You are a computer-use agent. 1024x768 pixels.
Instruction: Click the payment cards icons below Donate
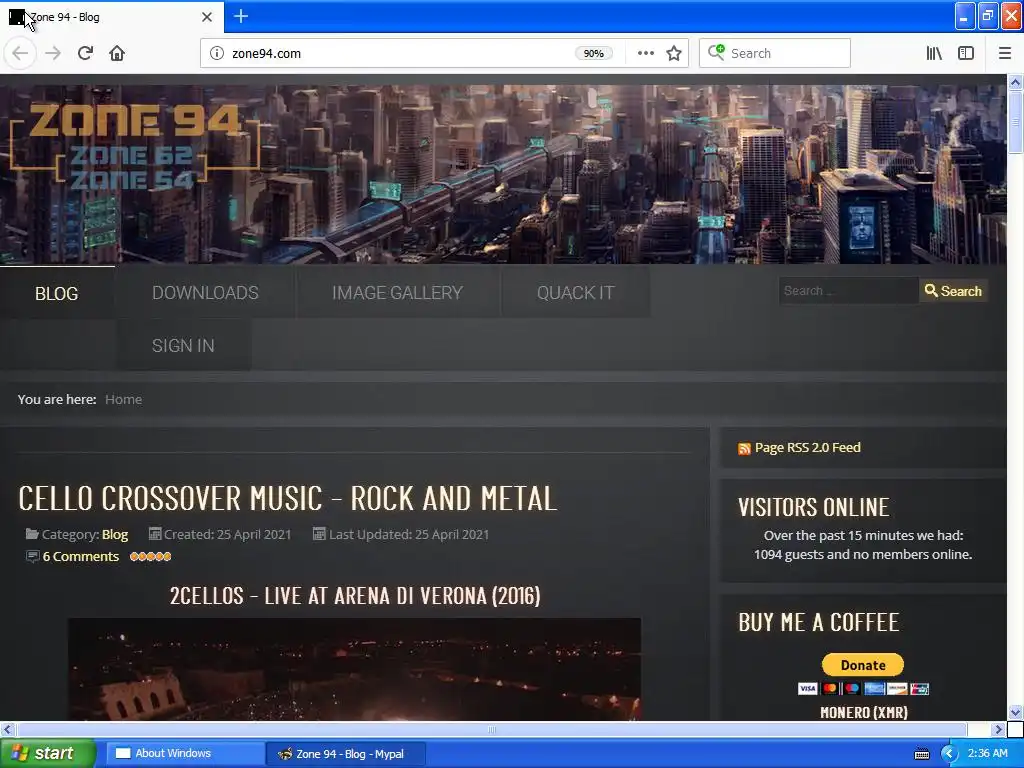[x=863, y=688]
